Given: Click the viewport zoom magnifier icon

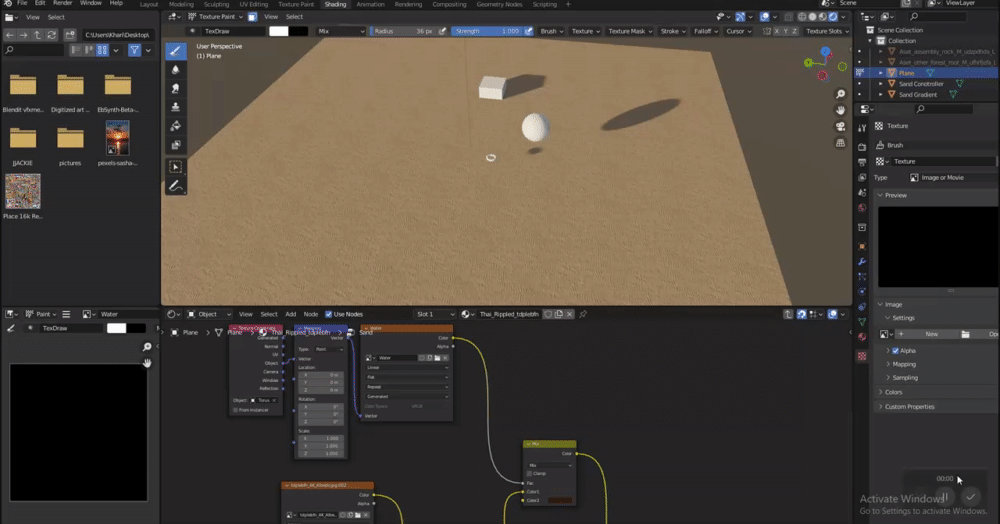Looking at the screenshot, I should coord(841,94).
